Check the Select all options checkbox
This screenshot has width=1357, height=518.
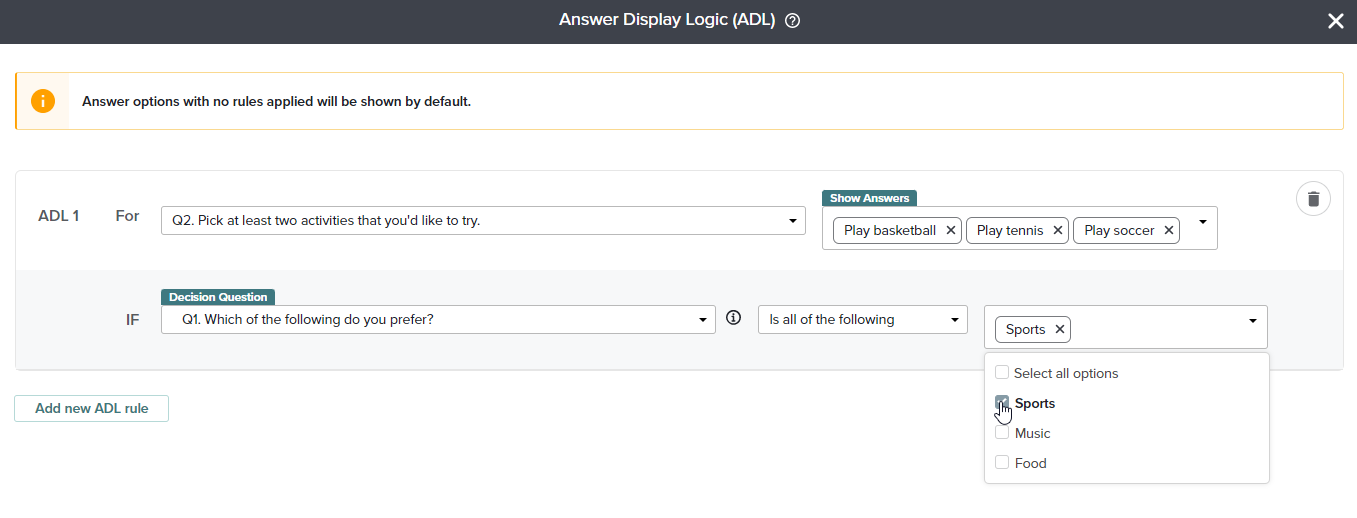coord(1002,373)
